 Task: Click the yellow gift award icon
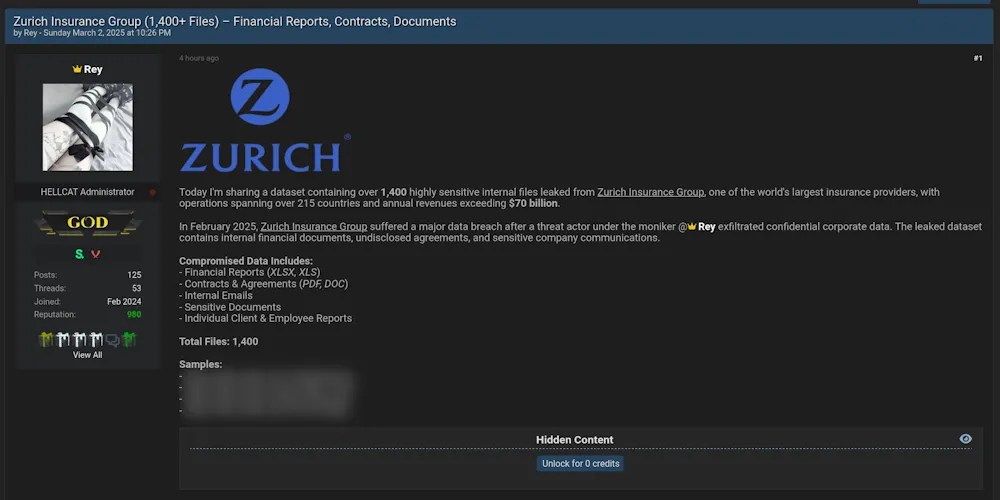click(46, 339)
